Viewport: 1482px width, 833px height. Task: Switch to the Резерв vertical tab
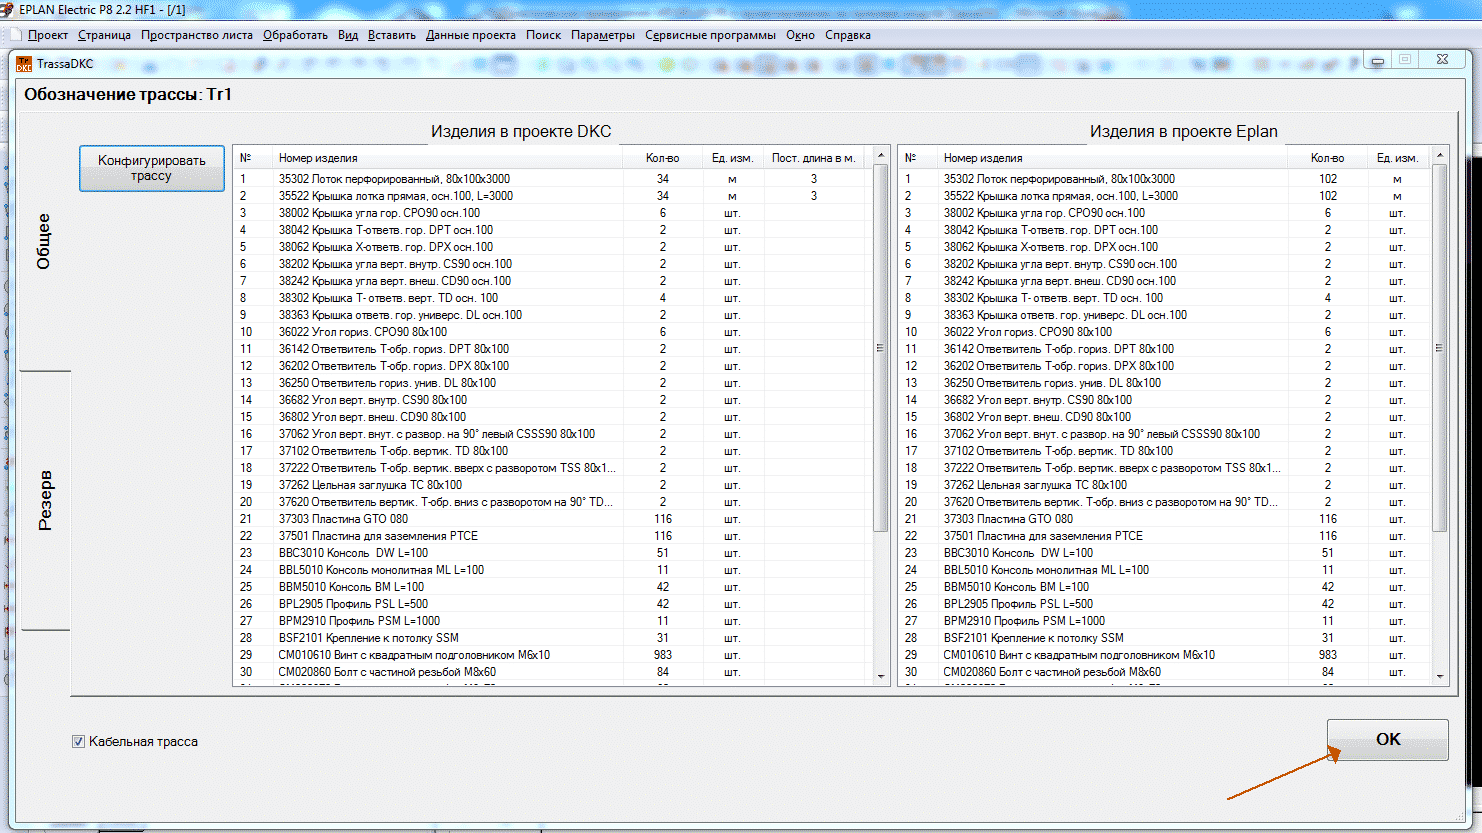click(x=45, y=500)
